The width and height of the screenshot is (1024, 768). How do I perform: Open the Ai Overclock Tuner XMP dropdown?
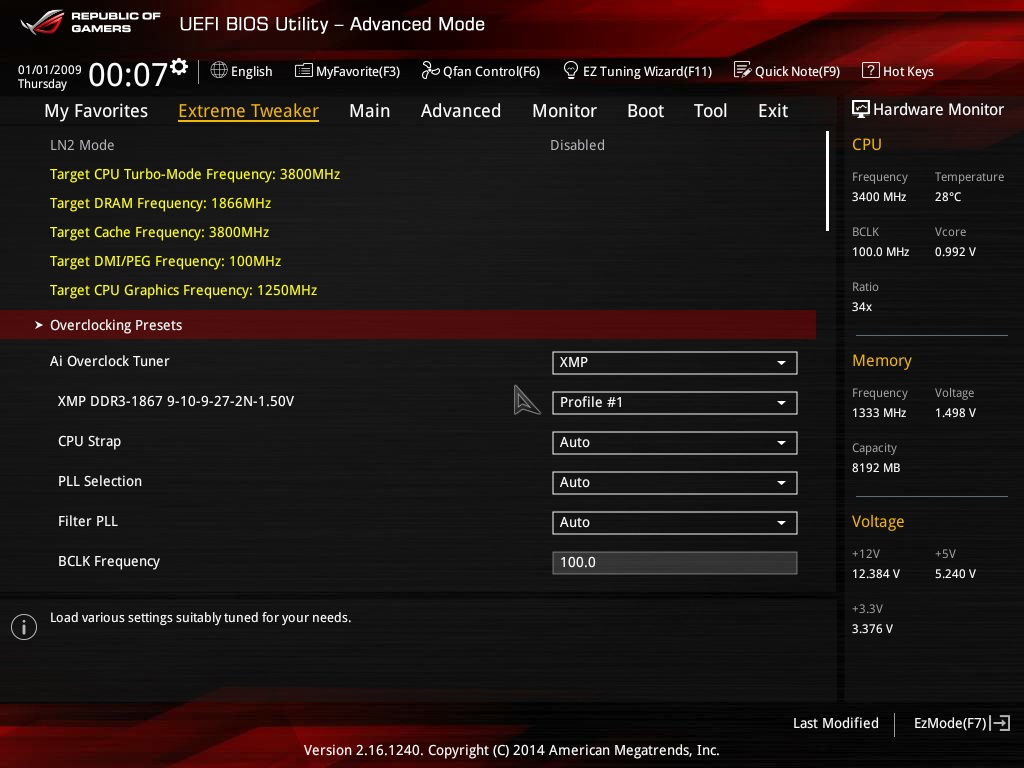click(x=675, y=362)
